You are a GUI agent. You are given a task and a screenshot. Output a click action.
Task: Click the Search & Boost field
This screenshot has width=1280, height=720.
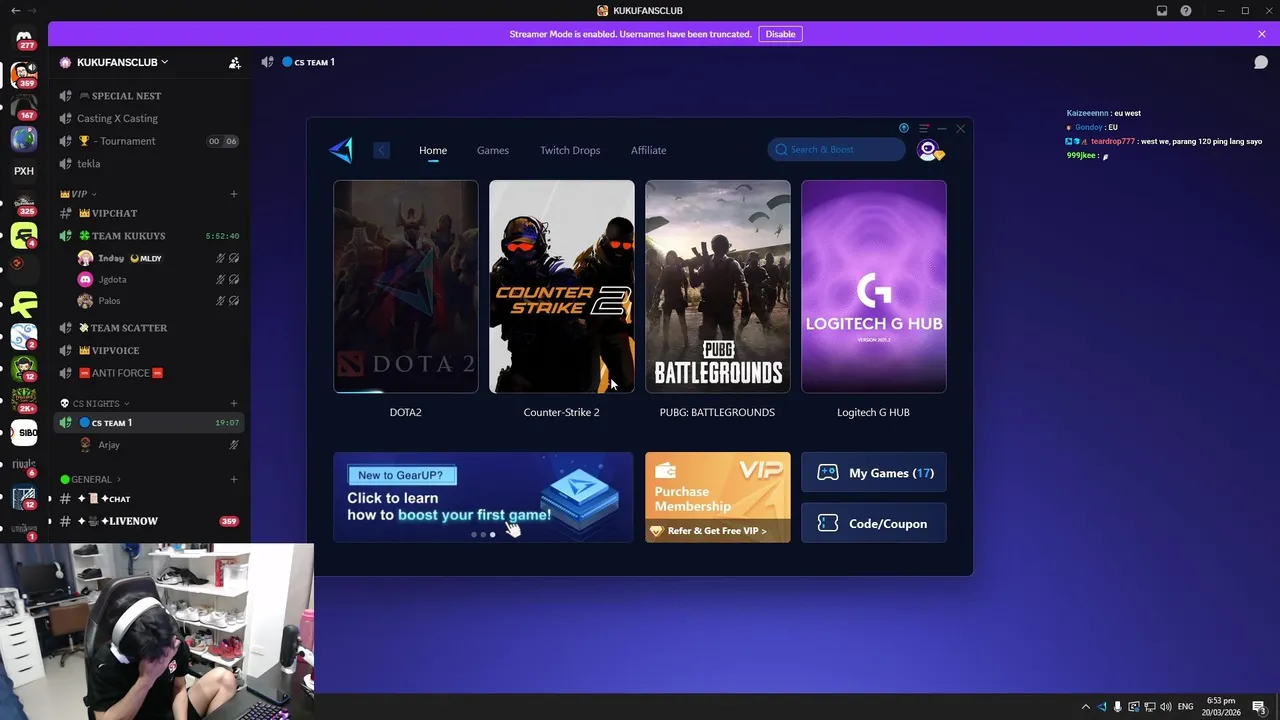tap(836, 150)
